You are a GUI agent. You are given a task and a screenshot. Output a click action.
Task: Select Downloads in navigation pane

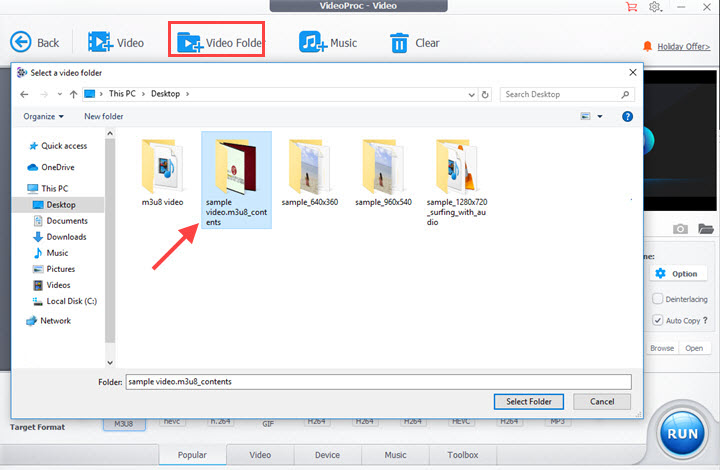60,237
